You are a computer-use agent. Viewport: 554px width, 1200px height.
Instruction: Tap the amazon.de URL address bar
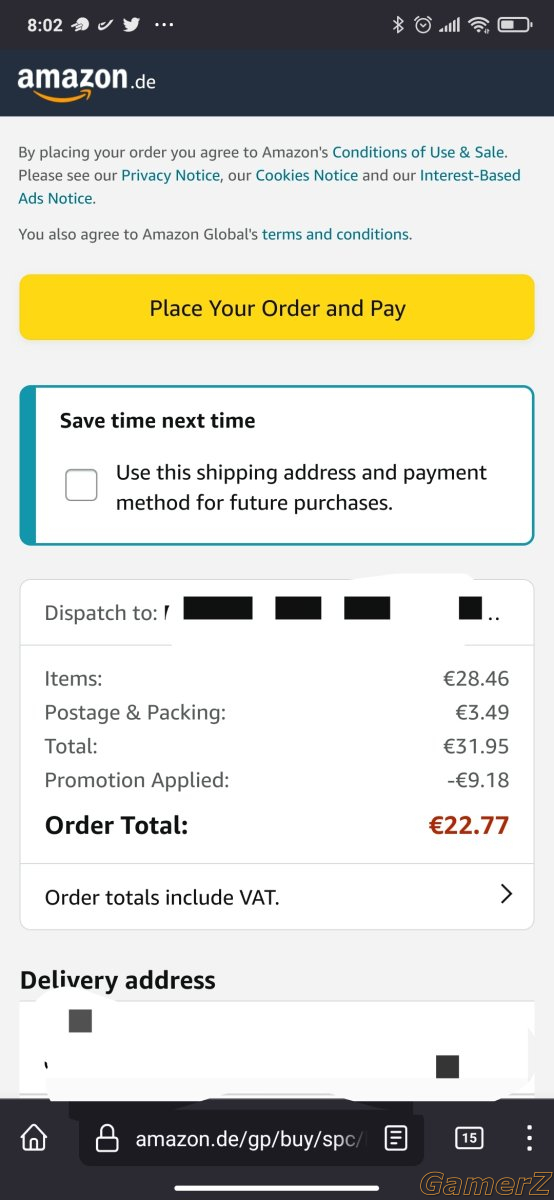pyautogui.click(x=251, y=1138)
